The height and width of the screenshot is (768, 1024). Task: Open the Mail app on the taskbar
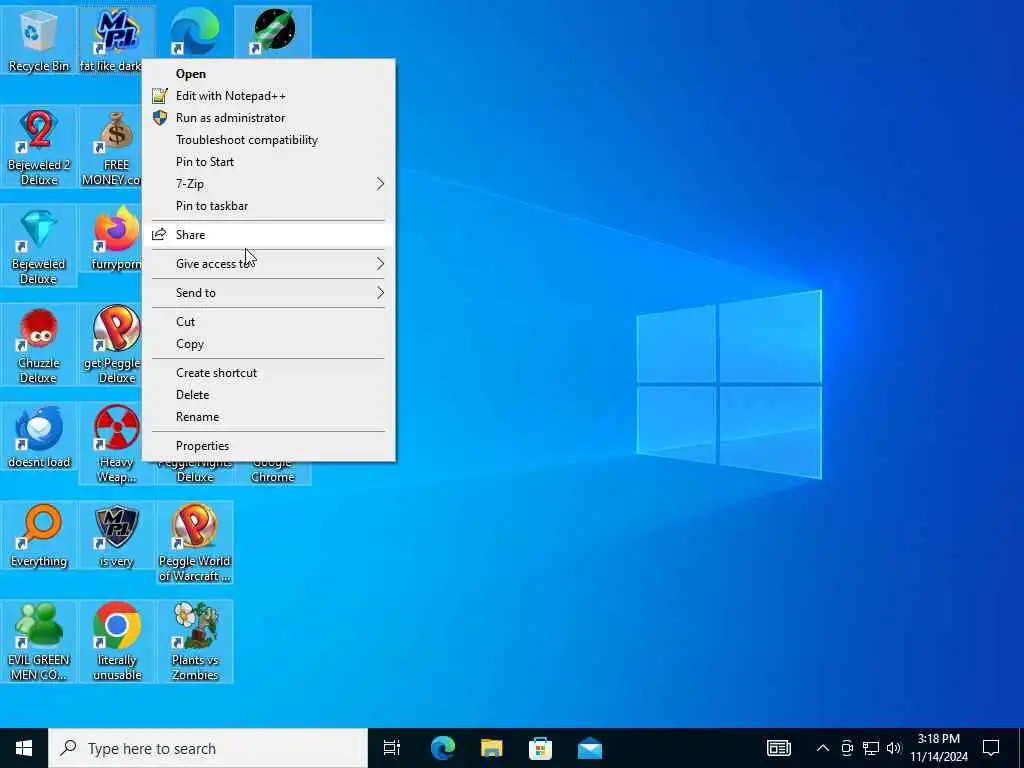click(x=590, y=748)
